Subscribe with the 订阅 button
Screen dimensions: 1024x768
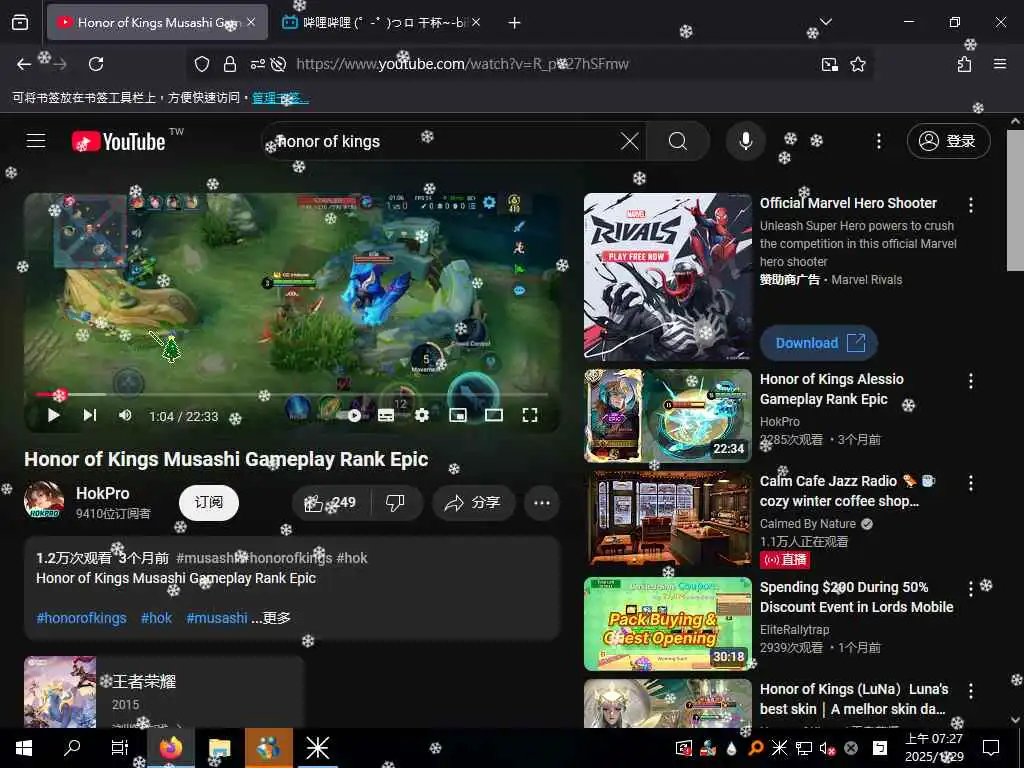click(x=209, y=502)
